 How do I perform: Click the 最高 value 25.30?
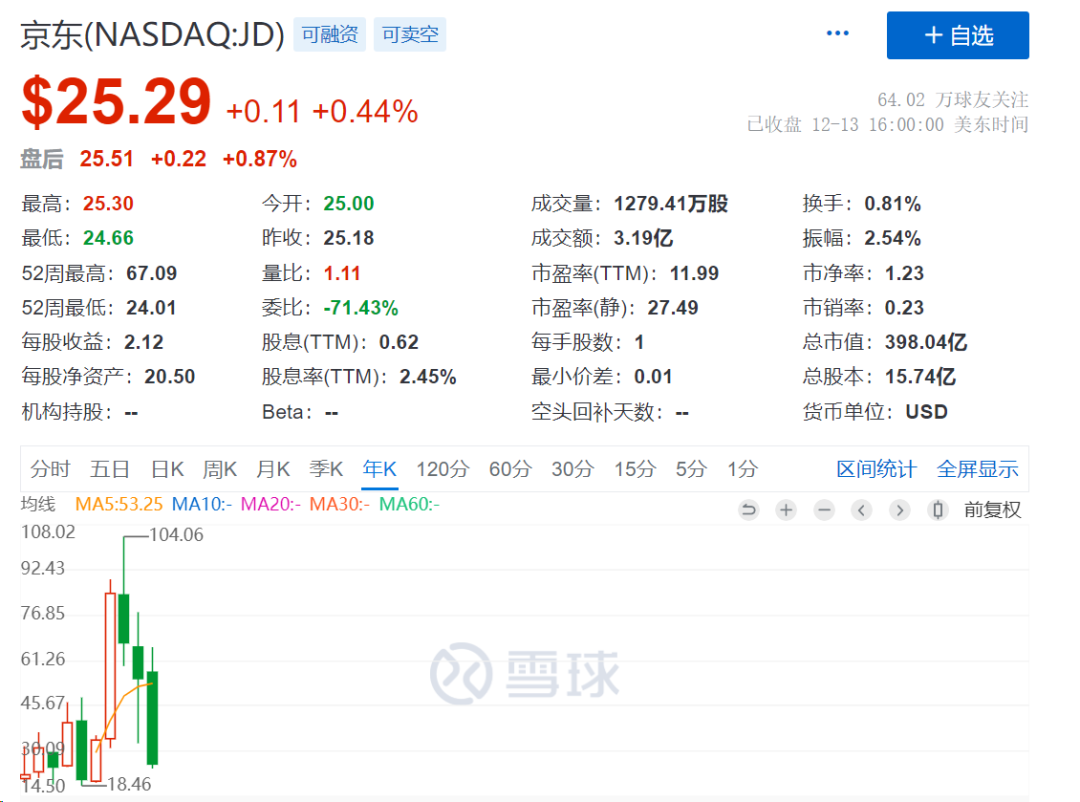coord(108,204)
